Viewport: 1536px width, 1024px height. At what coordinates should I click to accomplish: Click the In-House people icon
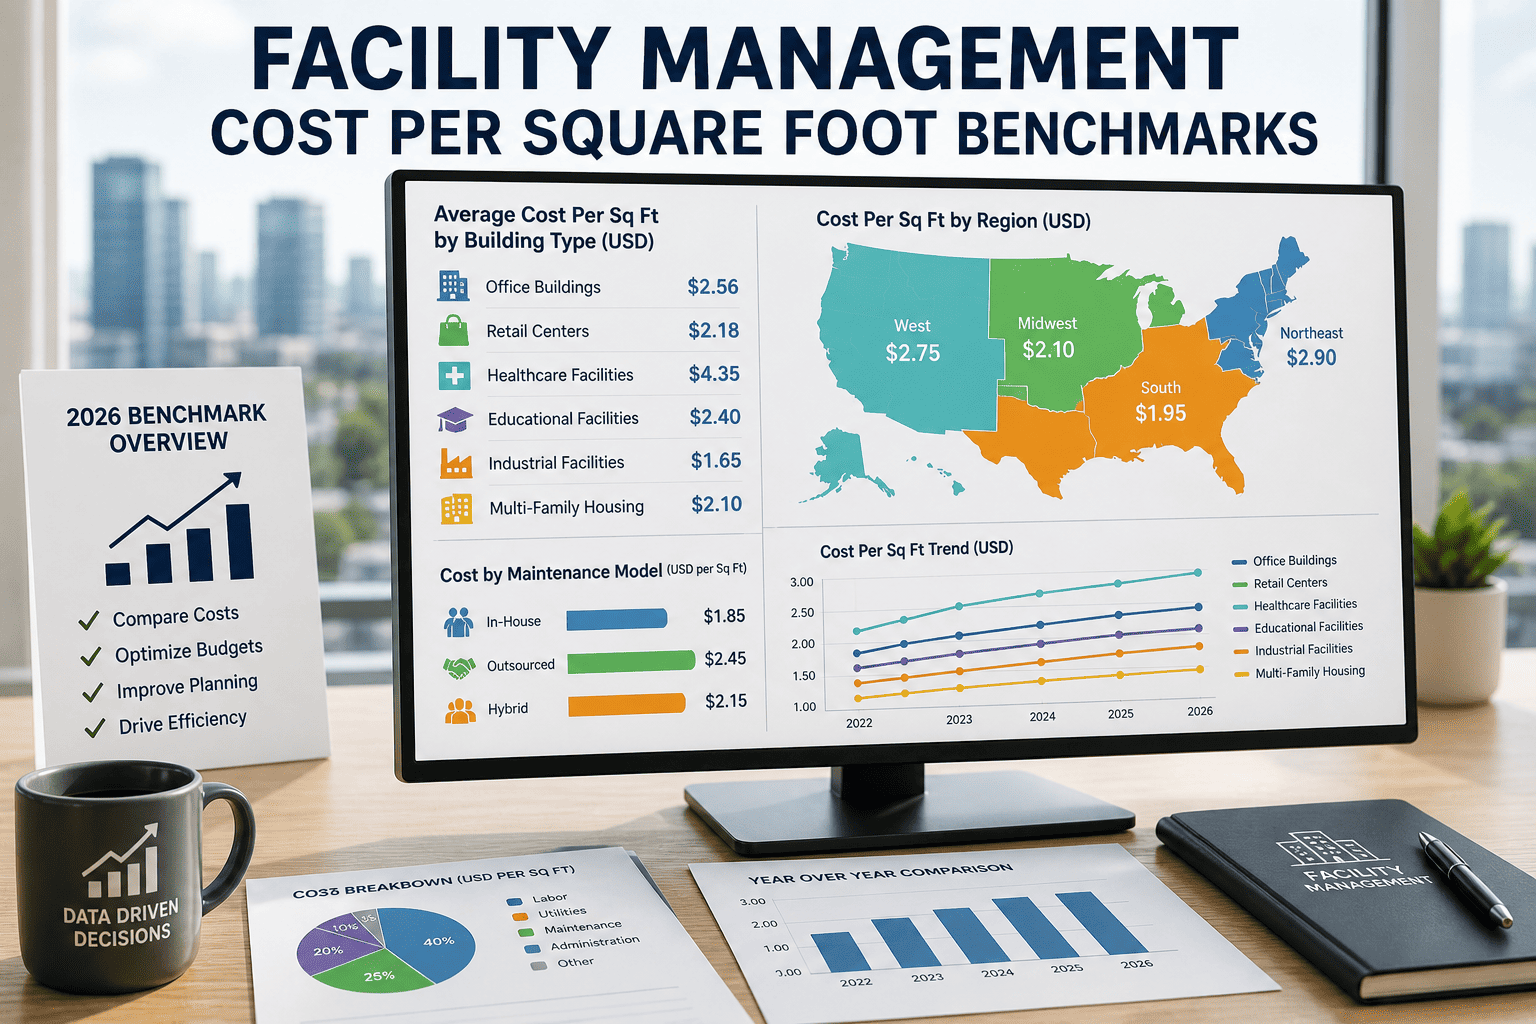click(458, 622)
